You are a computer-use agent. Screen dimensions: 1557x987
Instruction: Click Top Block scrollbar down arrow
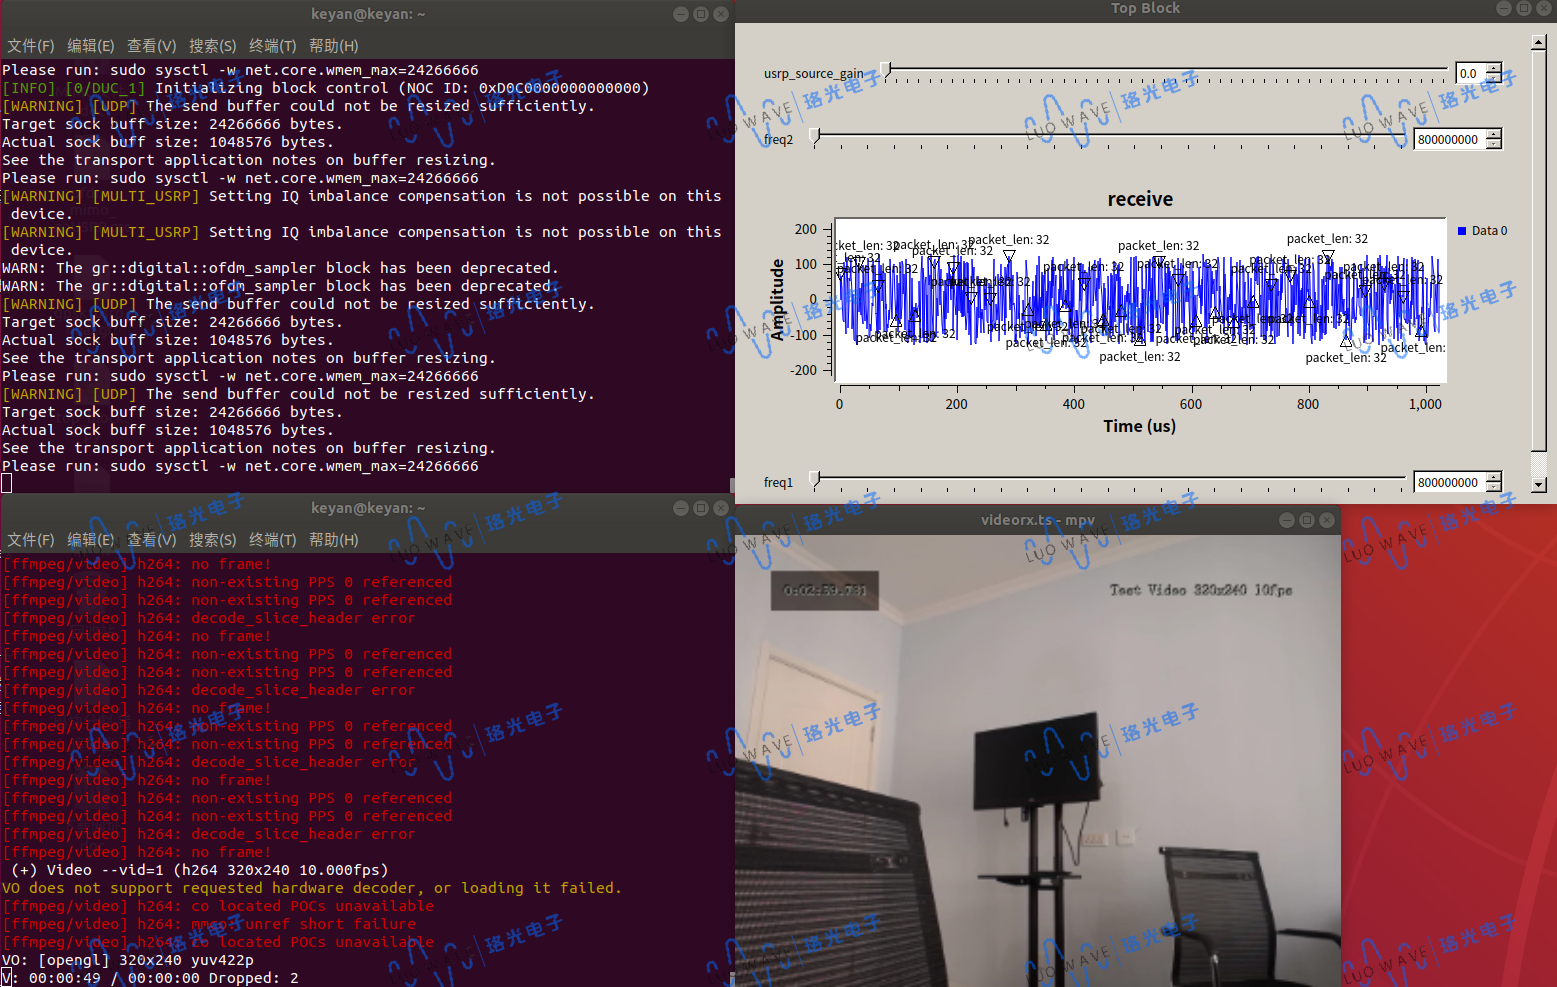pyautogui.click(x=1539, y=485)
